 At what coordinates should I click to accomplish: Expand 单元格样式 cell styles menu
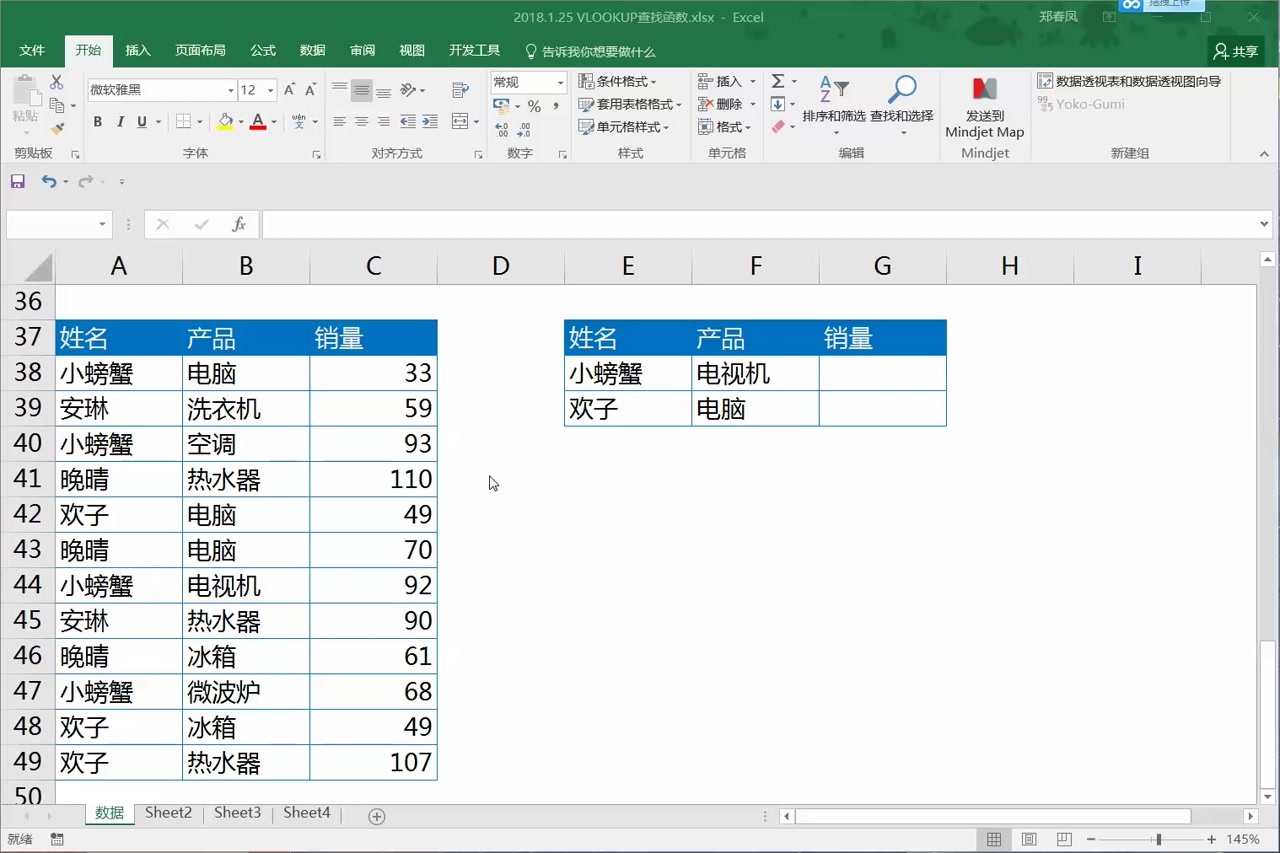[x=623, y=127]
